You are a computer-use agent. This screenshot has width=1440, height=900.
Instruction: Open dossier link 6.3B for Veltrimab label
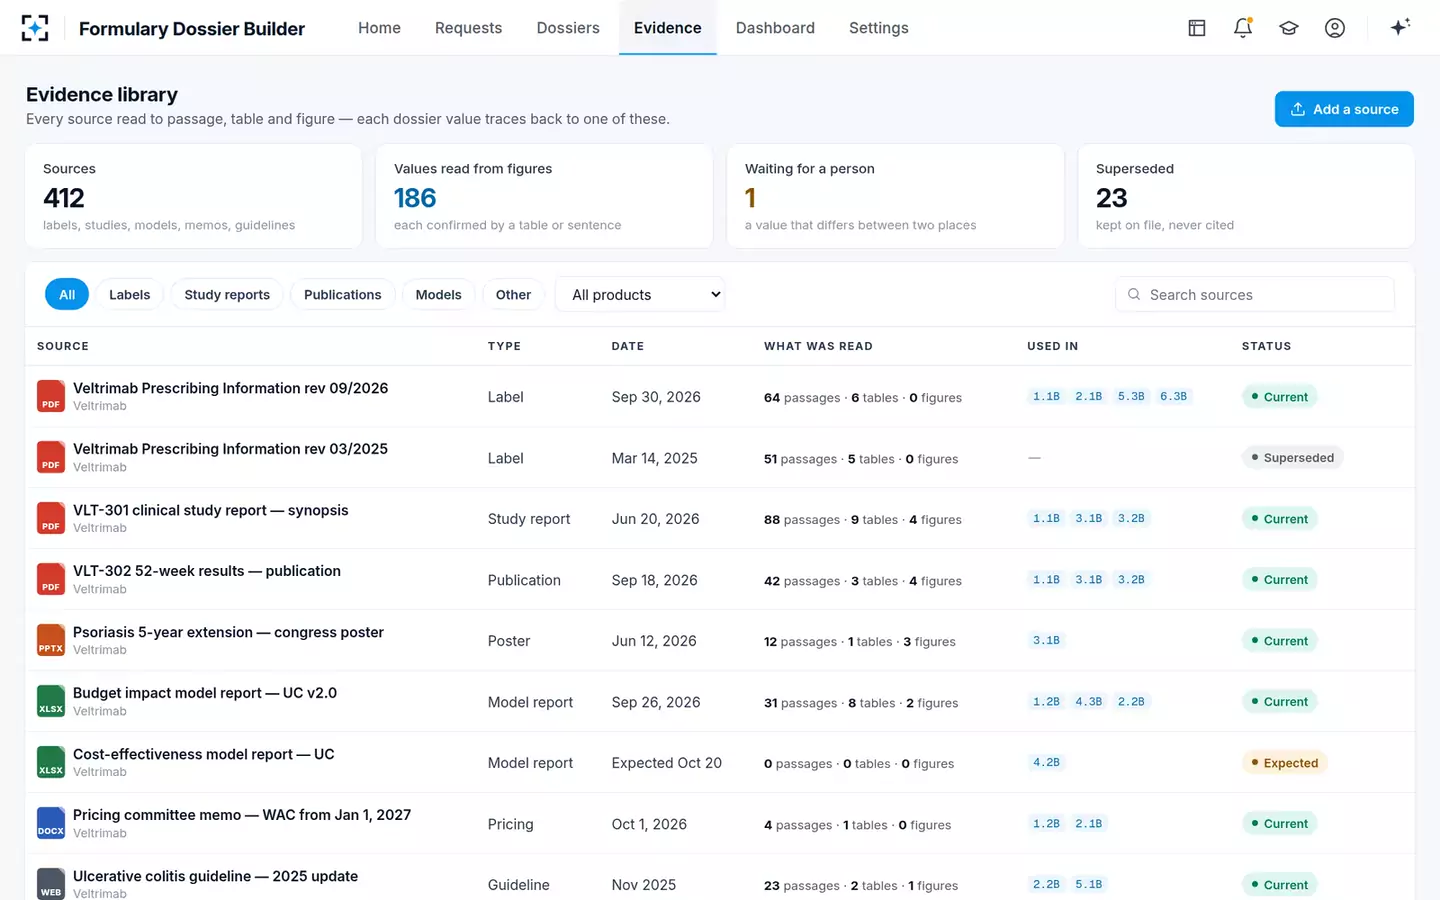click(x=1173, y=397)
